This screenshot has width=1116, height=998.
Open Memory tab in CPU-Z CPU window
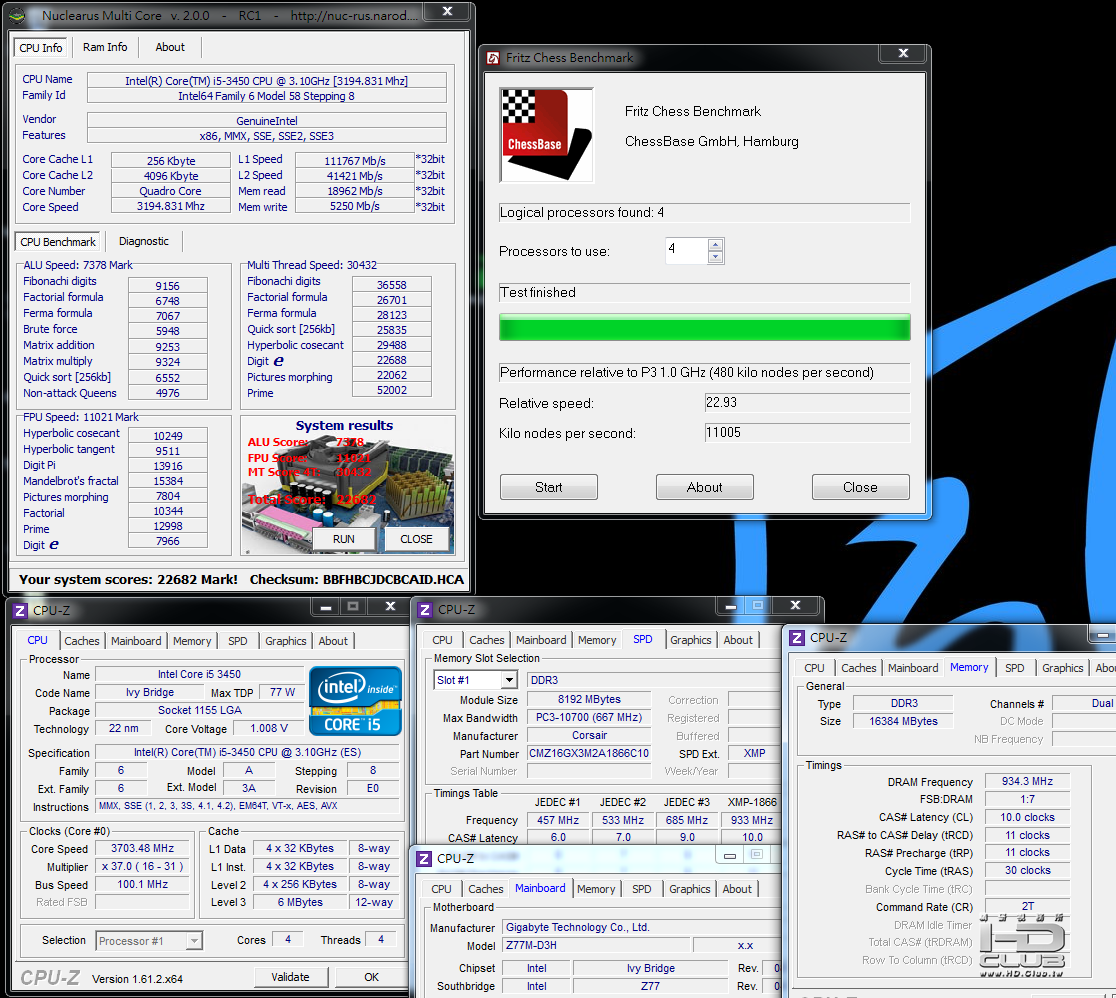192,641
